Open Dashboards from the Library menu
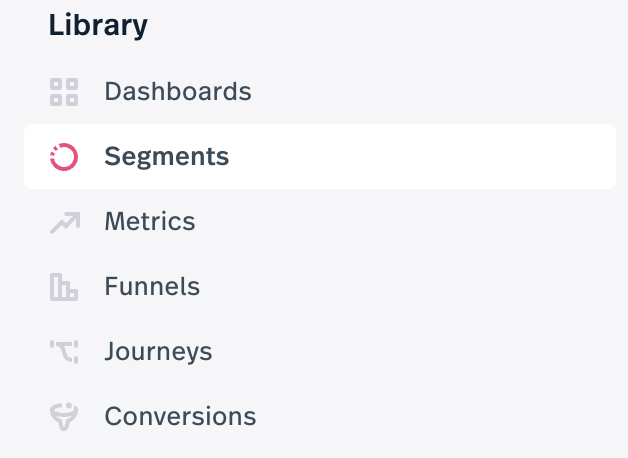The image size is (628, 458). click(x=178, y=91)
